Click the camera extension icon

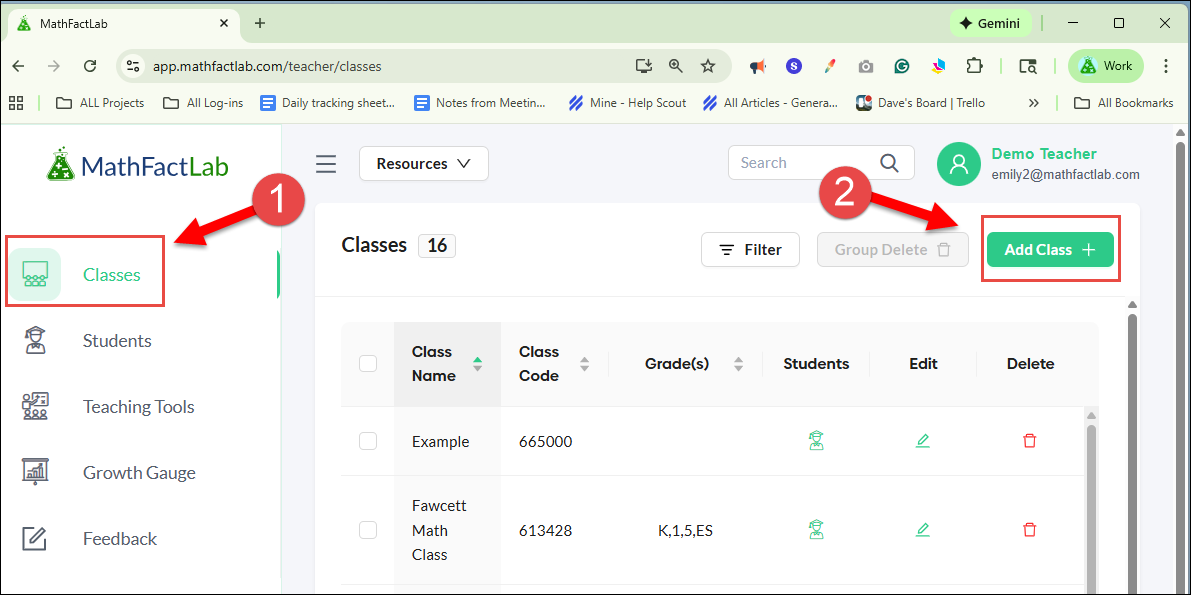pos(866,66)
